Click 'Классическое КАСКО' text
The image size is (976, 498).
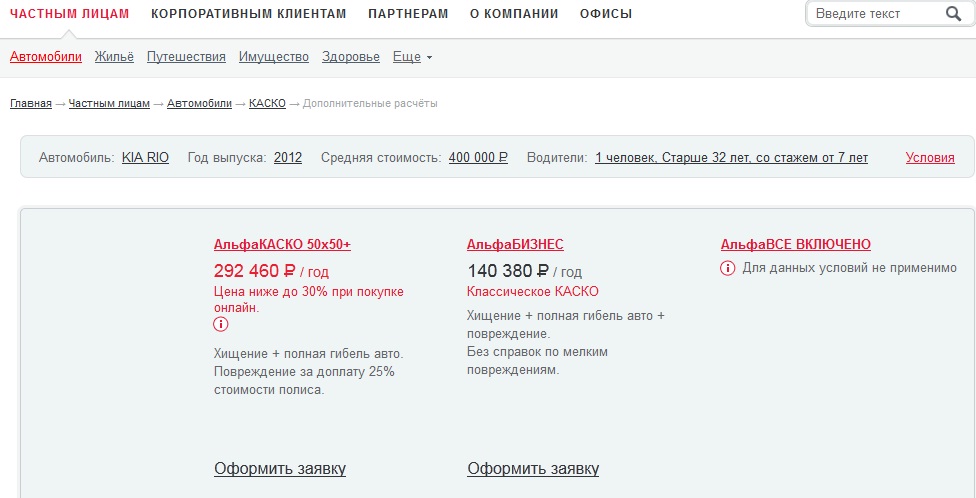533,292
